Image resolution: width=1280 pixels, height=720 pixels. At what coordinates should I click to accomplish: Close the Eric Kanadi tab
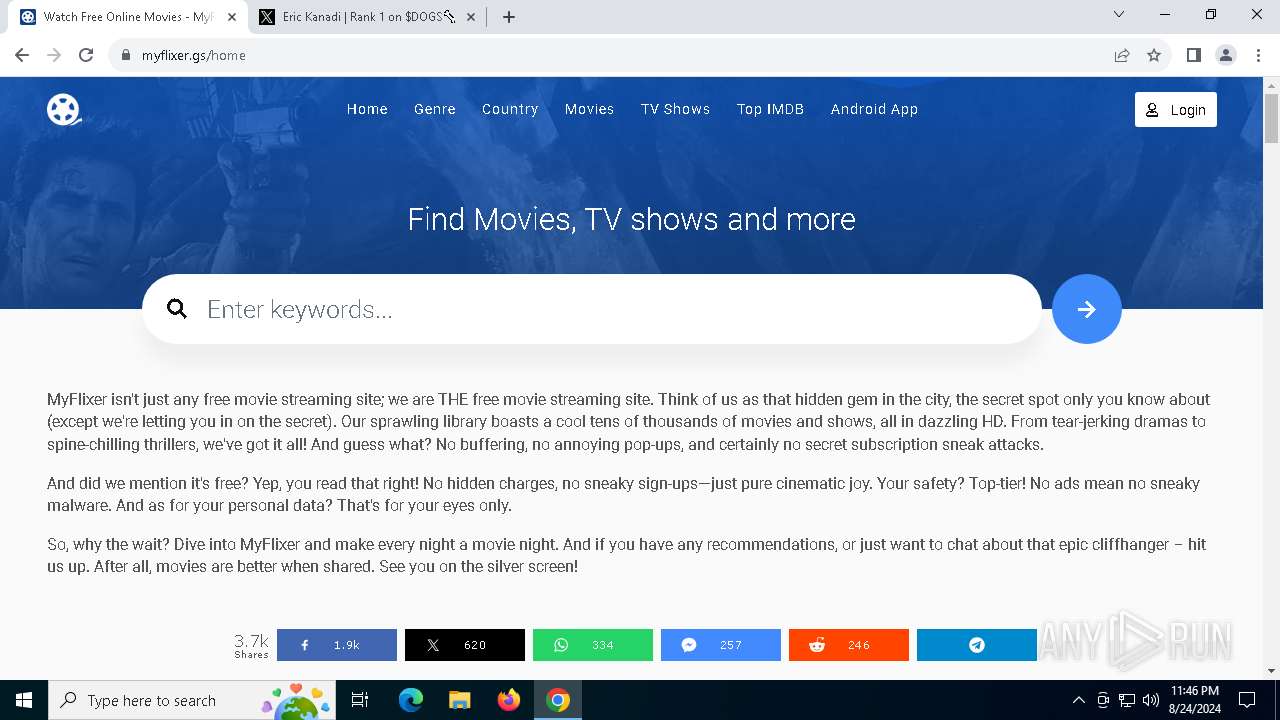(470, 17)
